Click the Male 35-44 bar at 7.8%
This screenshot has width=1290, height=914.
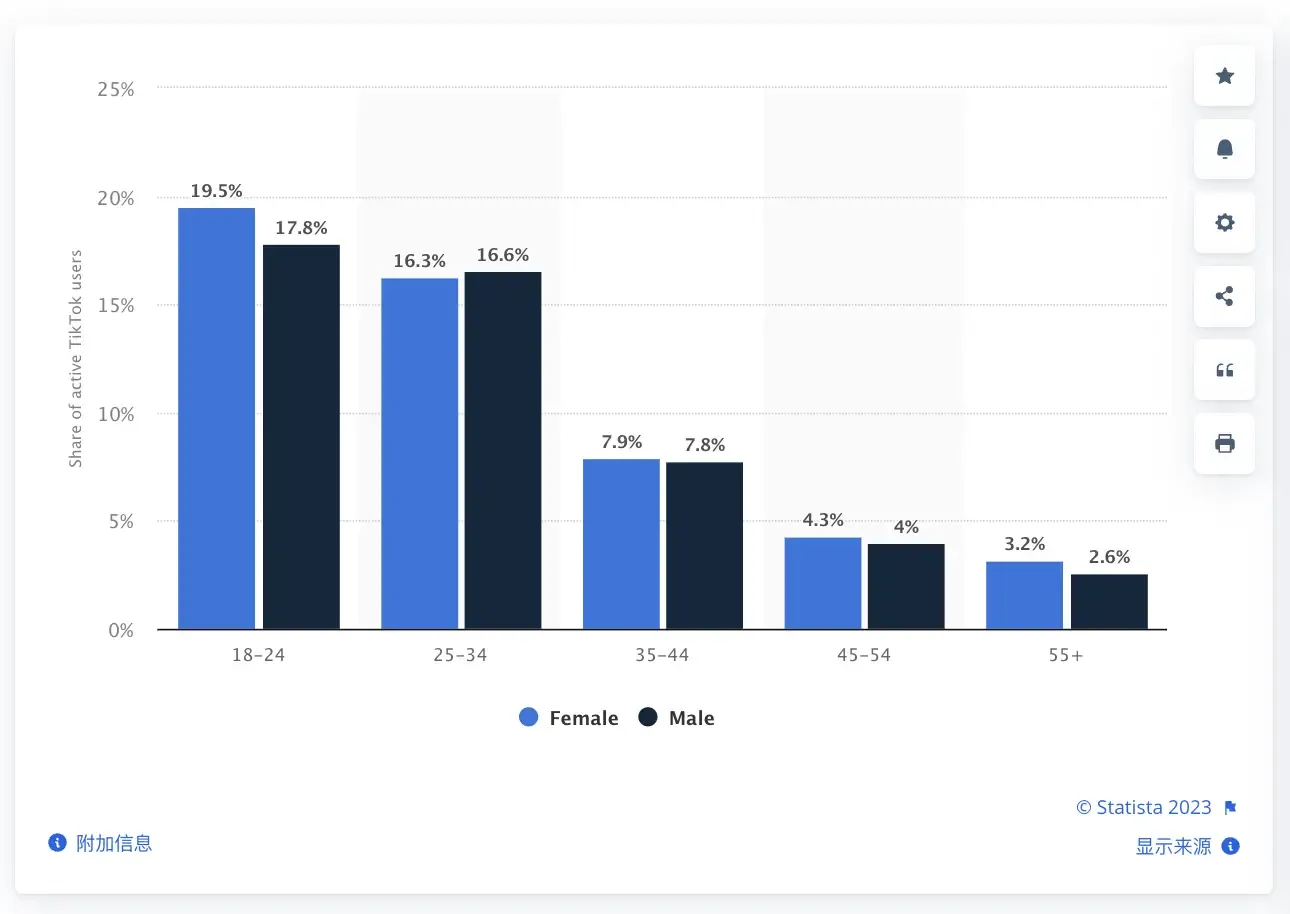click(705, 546)
